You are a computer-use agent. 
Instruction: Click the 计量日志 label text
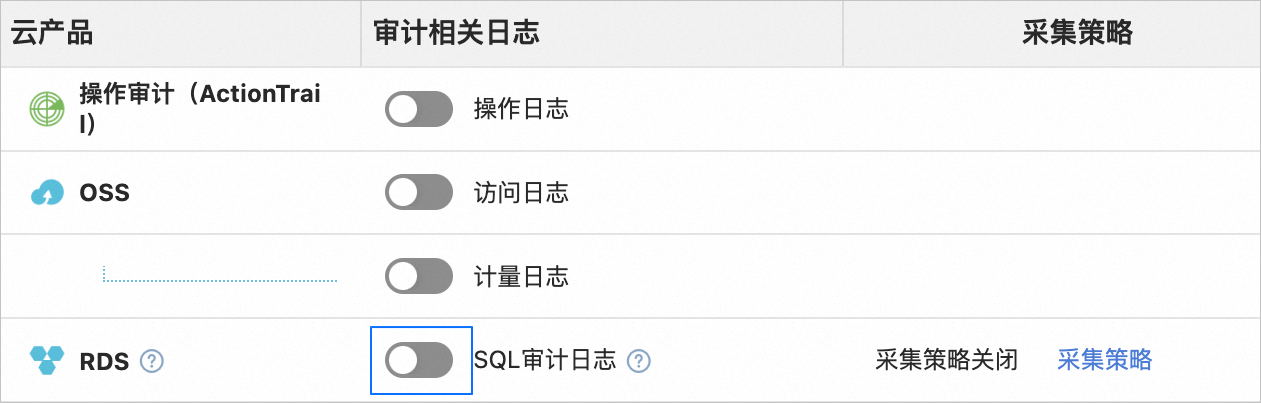pos(521,276)
